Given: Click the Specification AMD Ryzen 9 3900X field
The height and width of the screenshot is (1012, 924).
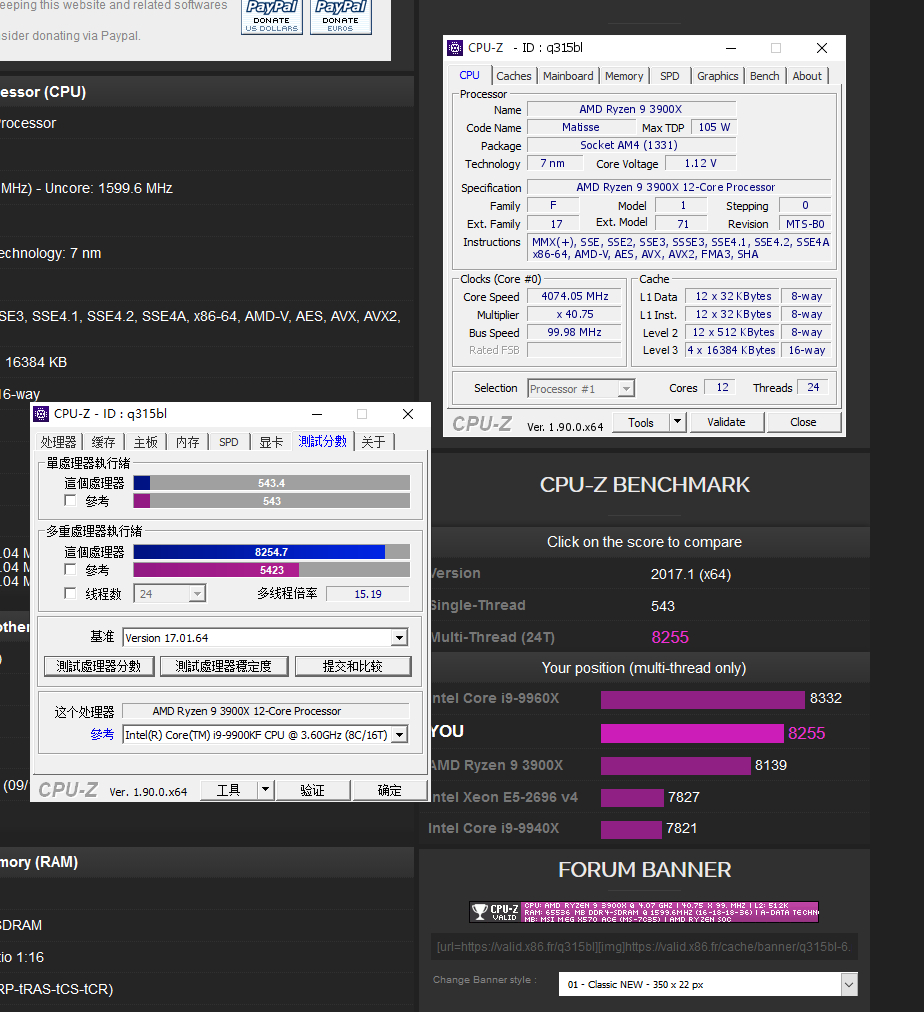Looking at the screenshot, I should click(x=679, y=187).
